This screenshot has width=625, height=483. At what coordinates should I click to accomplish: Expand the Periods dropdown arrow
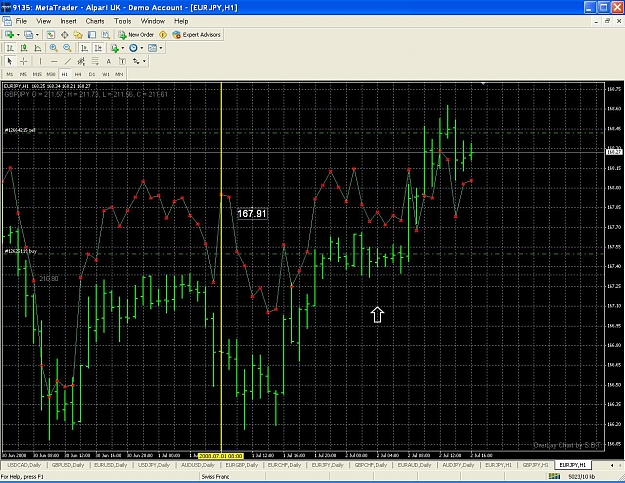pyautogui.click(x=142, y=48)
